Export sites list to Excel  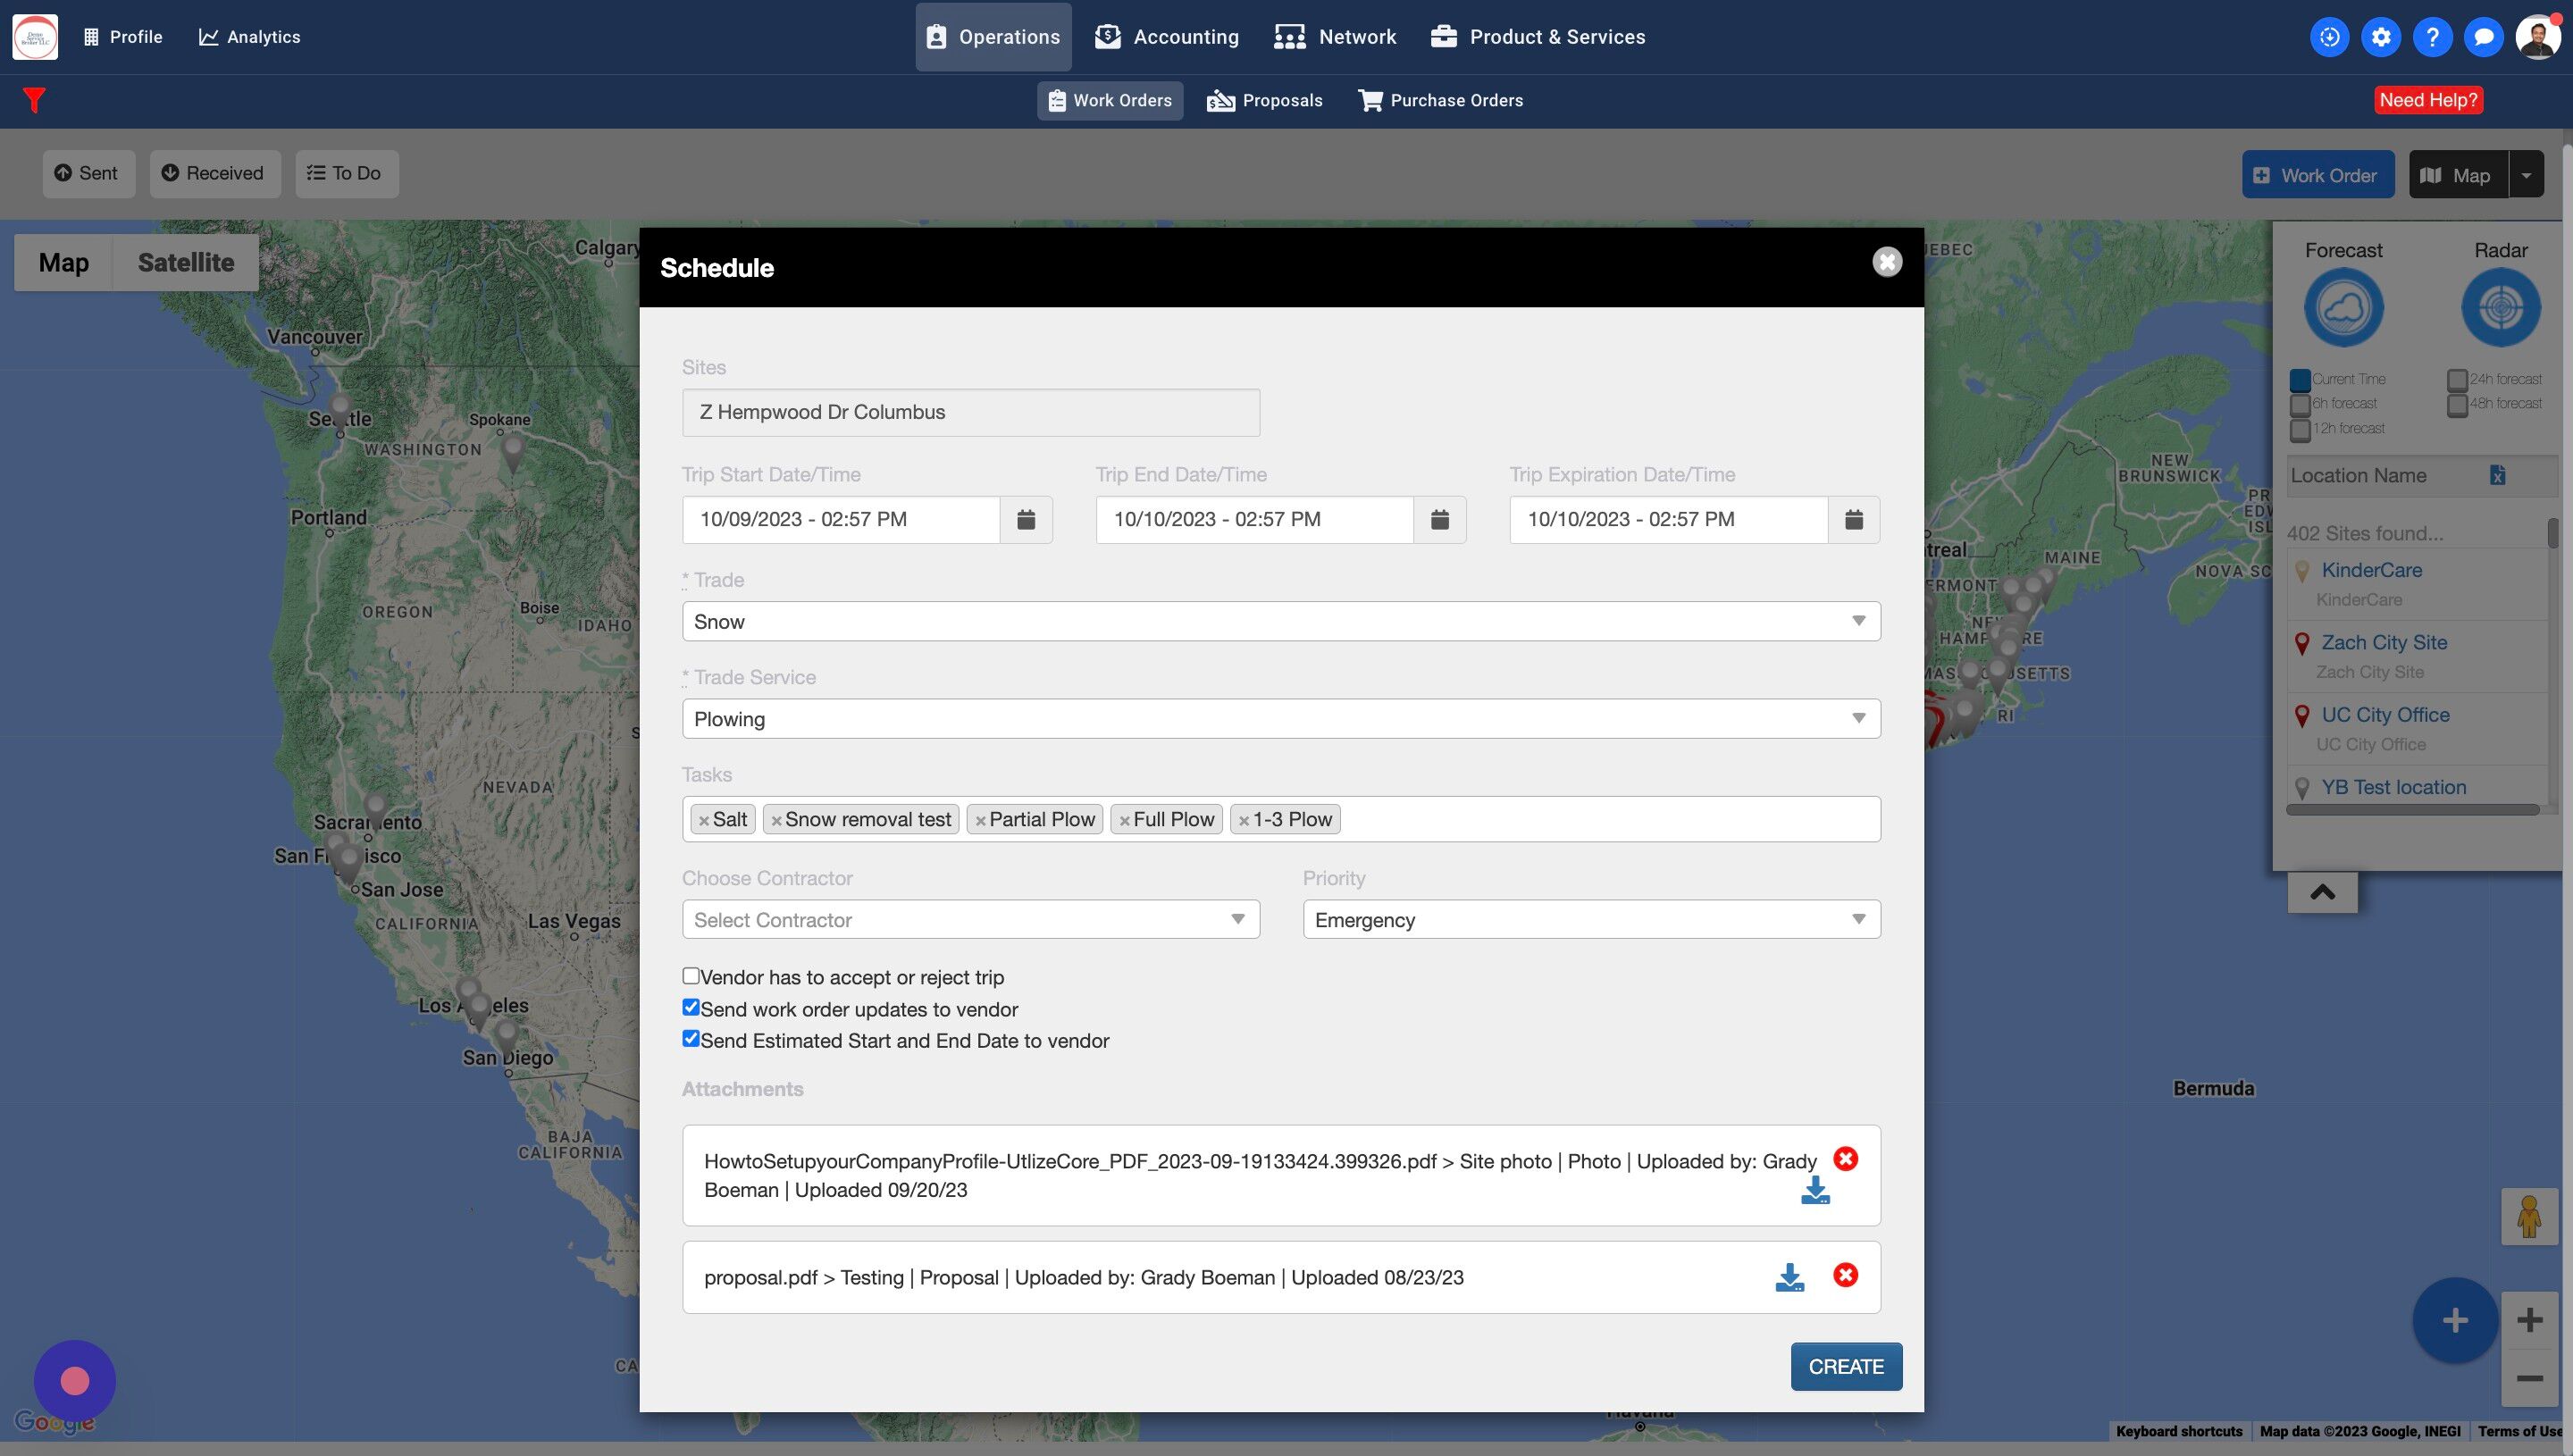(x=2497, y=475)
